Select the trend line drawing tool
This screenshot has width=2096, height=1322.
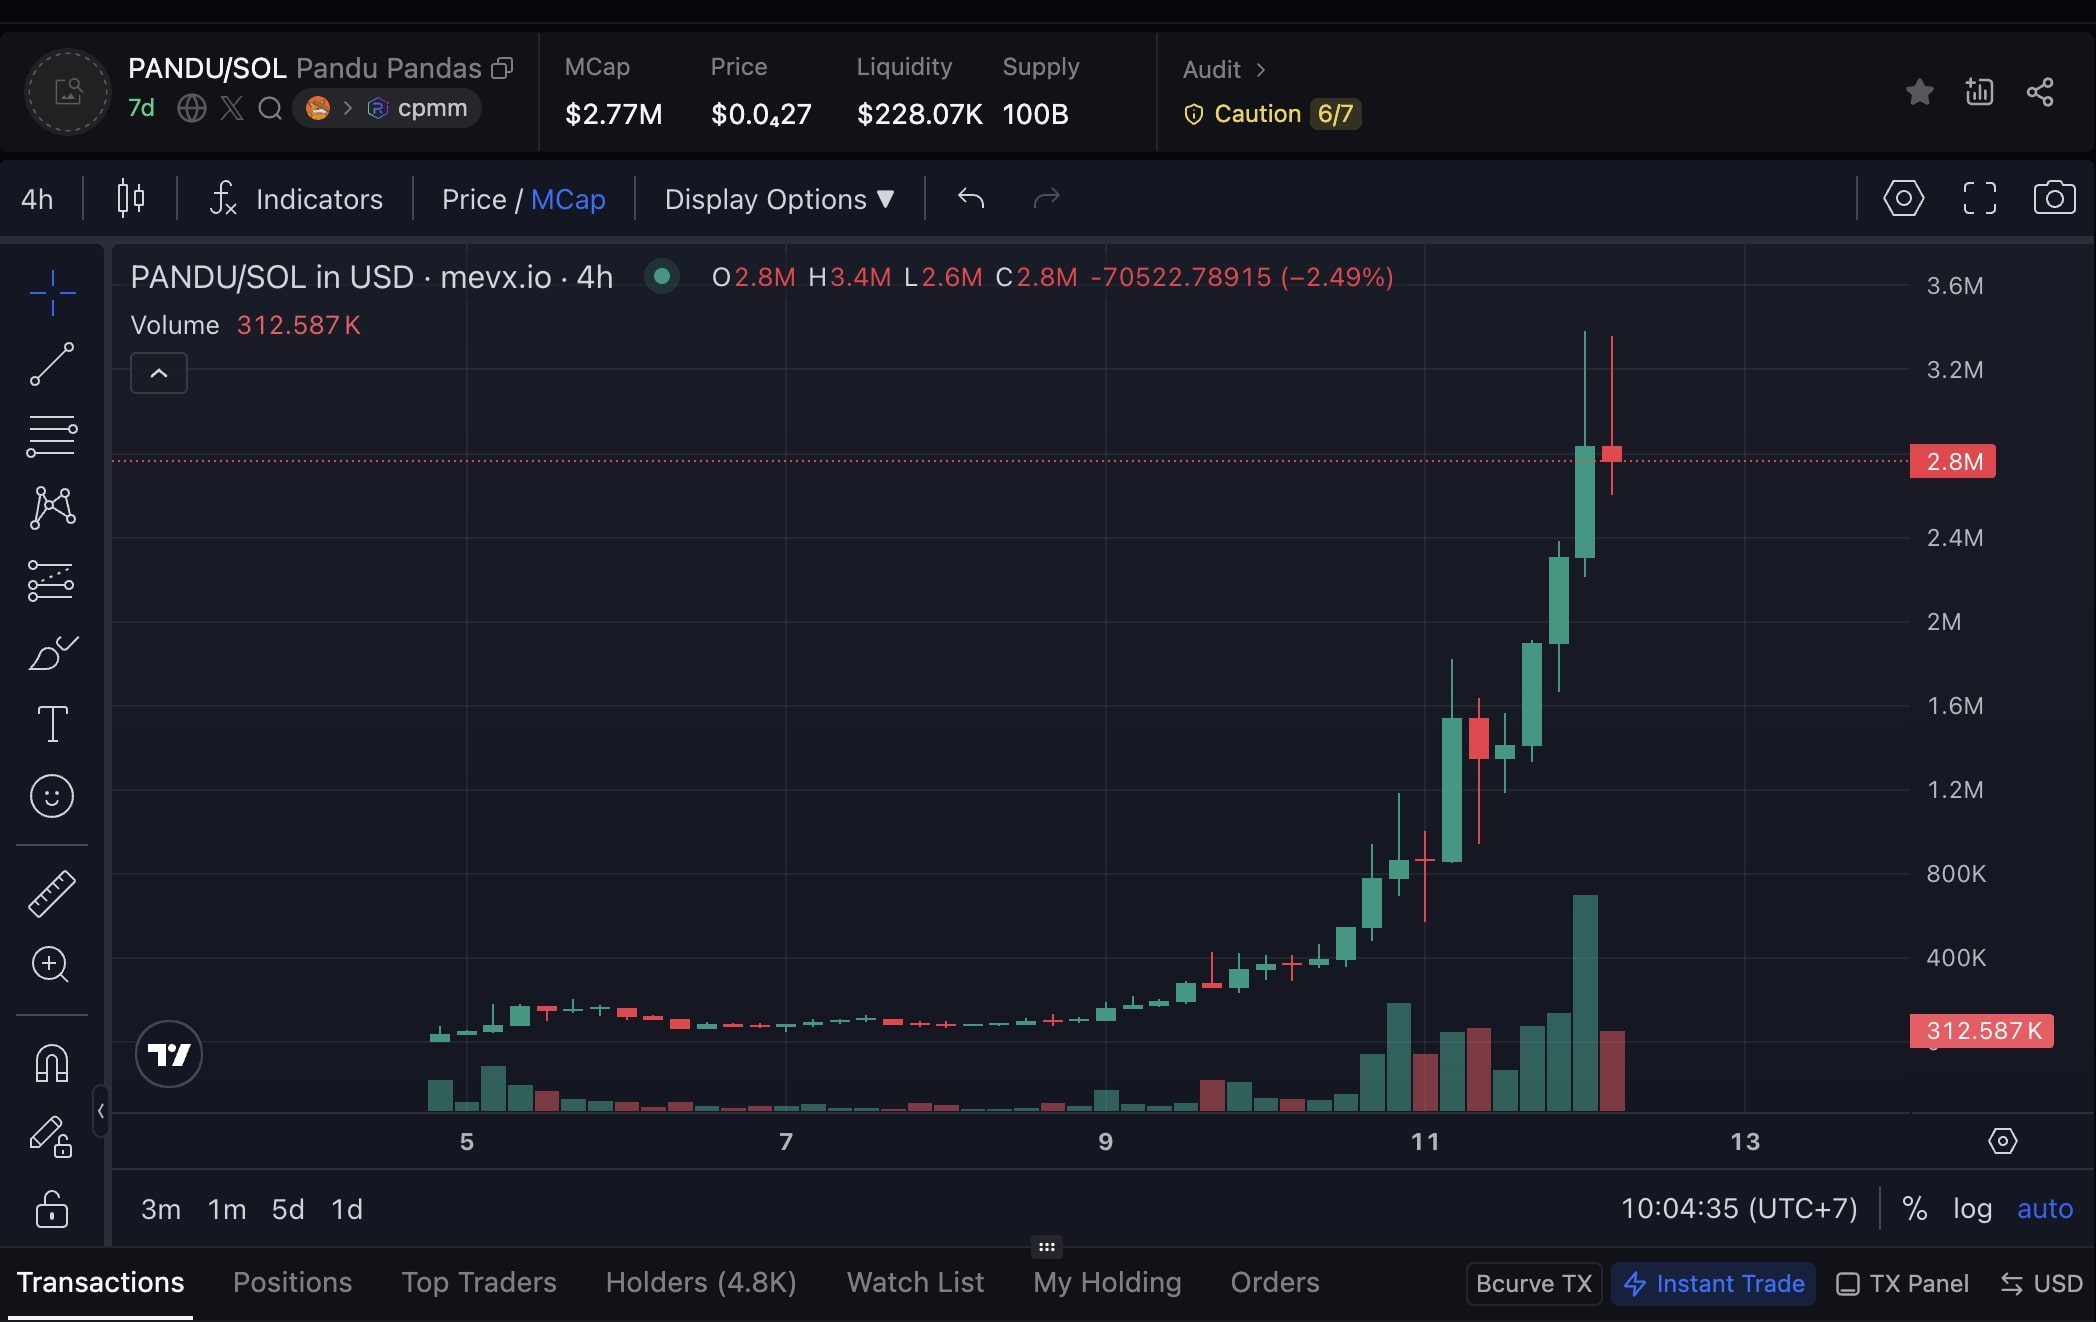tap(52, 364)
